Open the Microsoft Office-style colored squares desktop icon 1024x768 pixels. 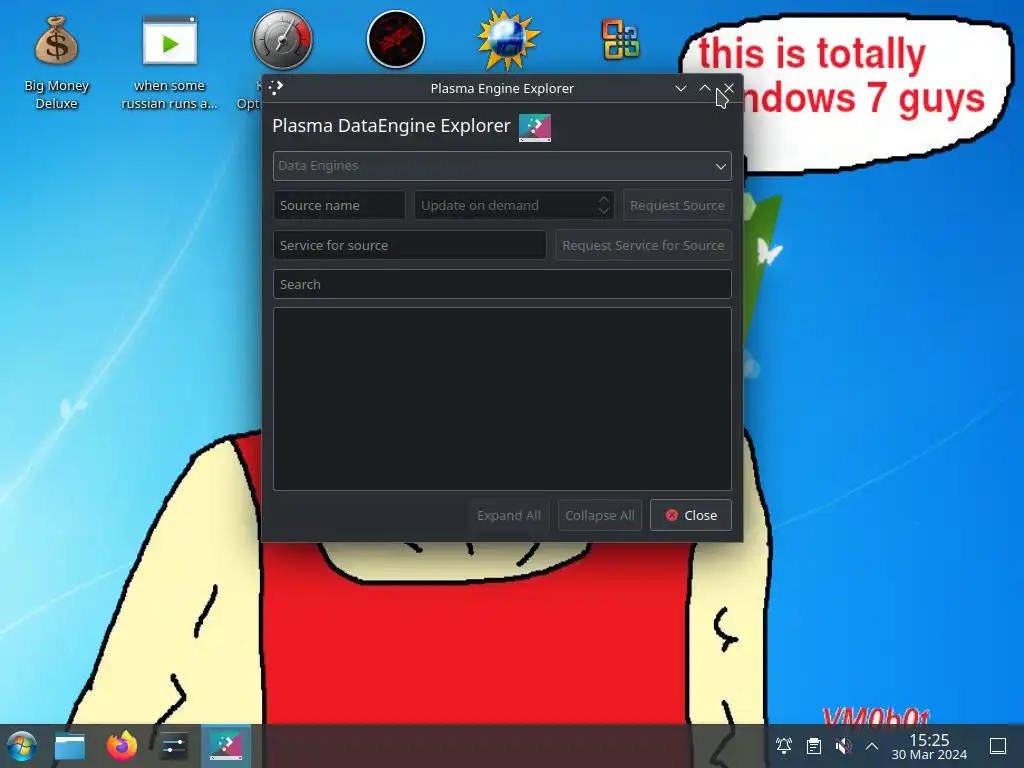(x=620, y=40)
